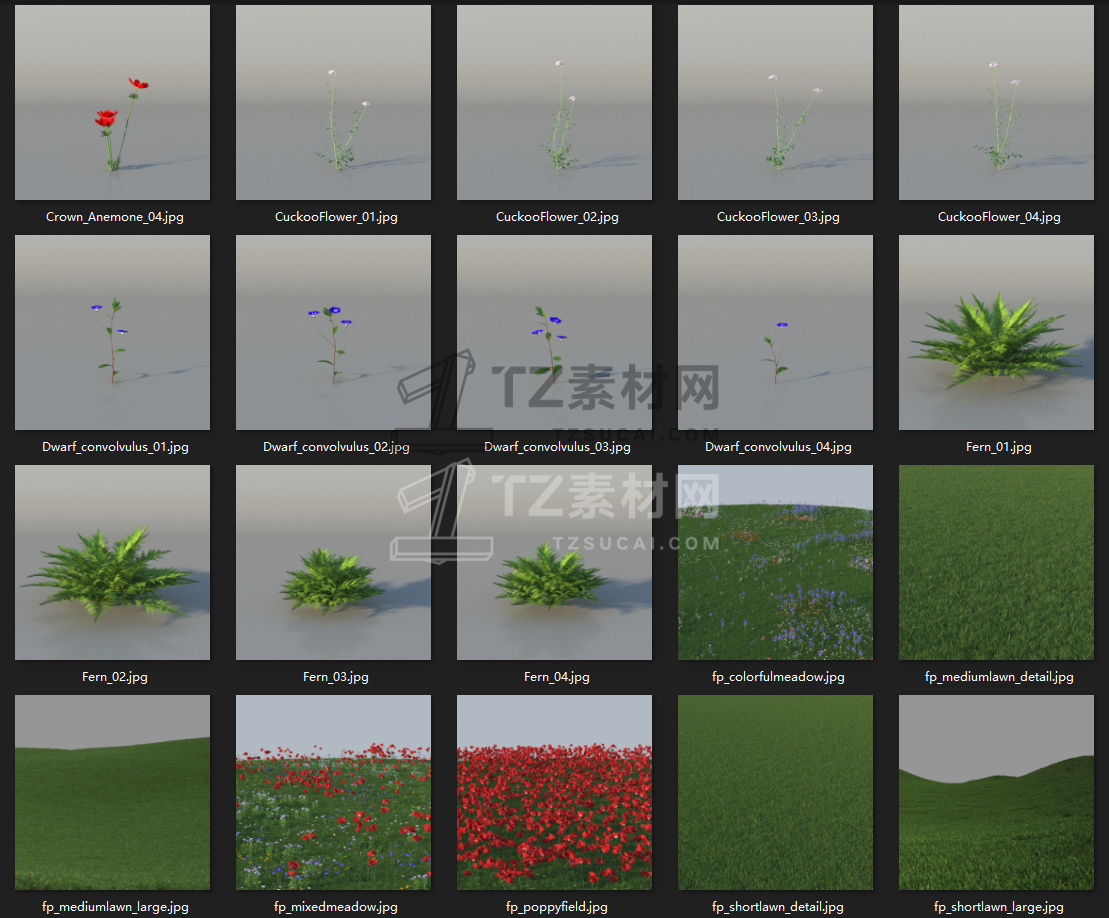Select the fp_colorfulmeadow meadow thumbnail
Screen dimensions: 1109x918
click(x=775, y=562)
